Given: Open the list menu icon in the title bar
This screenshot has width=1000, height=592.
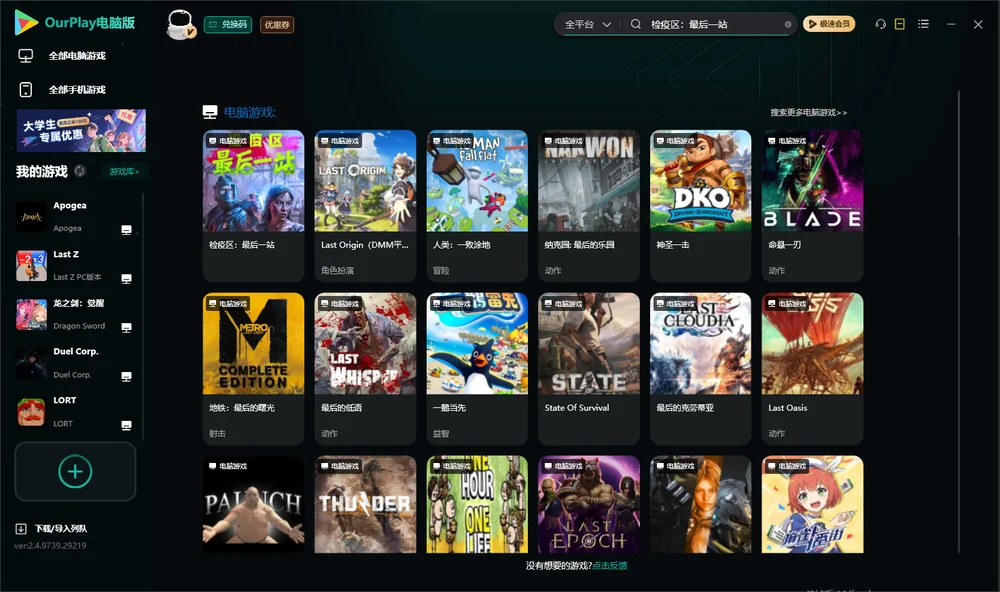Looking at the screenshot, I should pyautogui.click(x=923, y=24).
